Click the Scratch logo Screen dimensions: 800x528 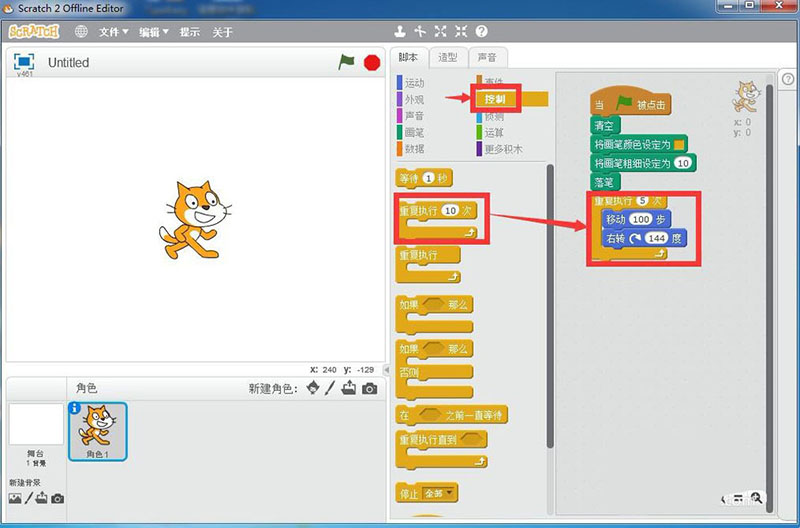[34, 32]
